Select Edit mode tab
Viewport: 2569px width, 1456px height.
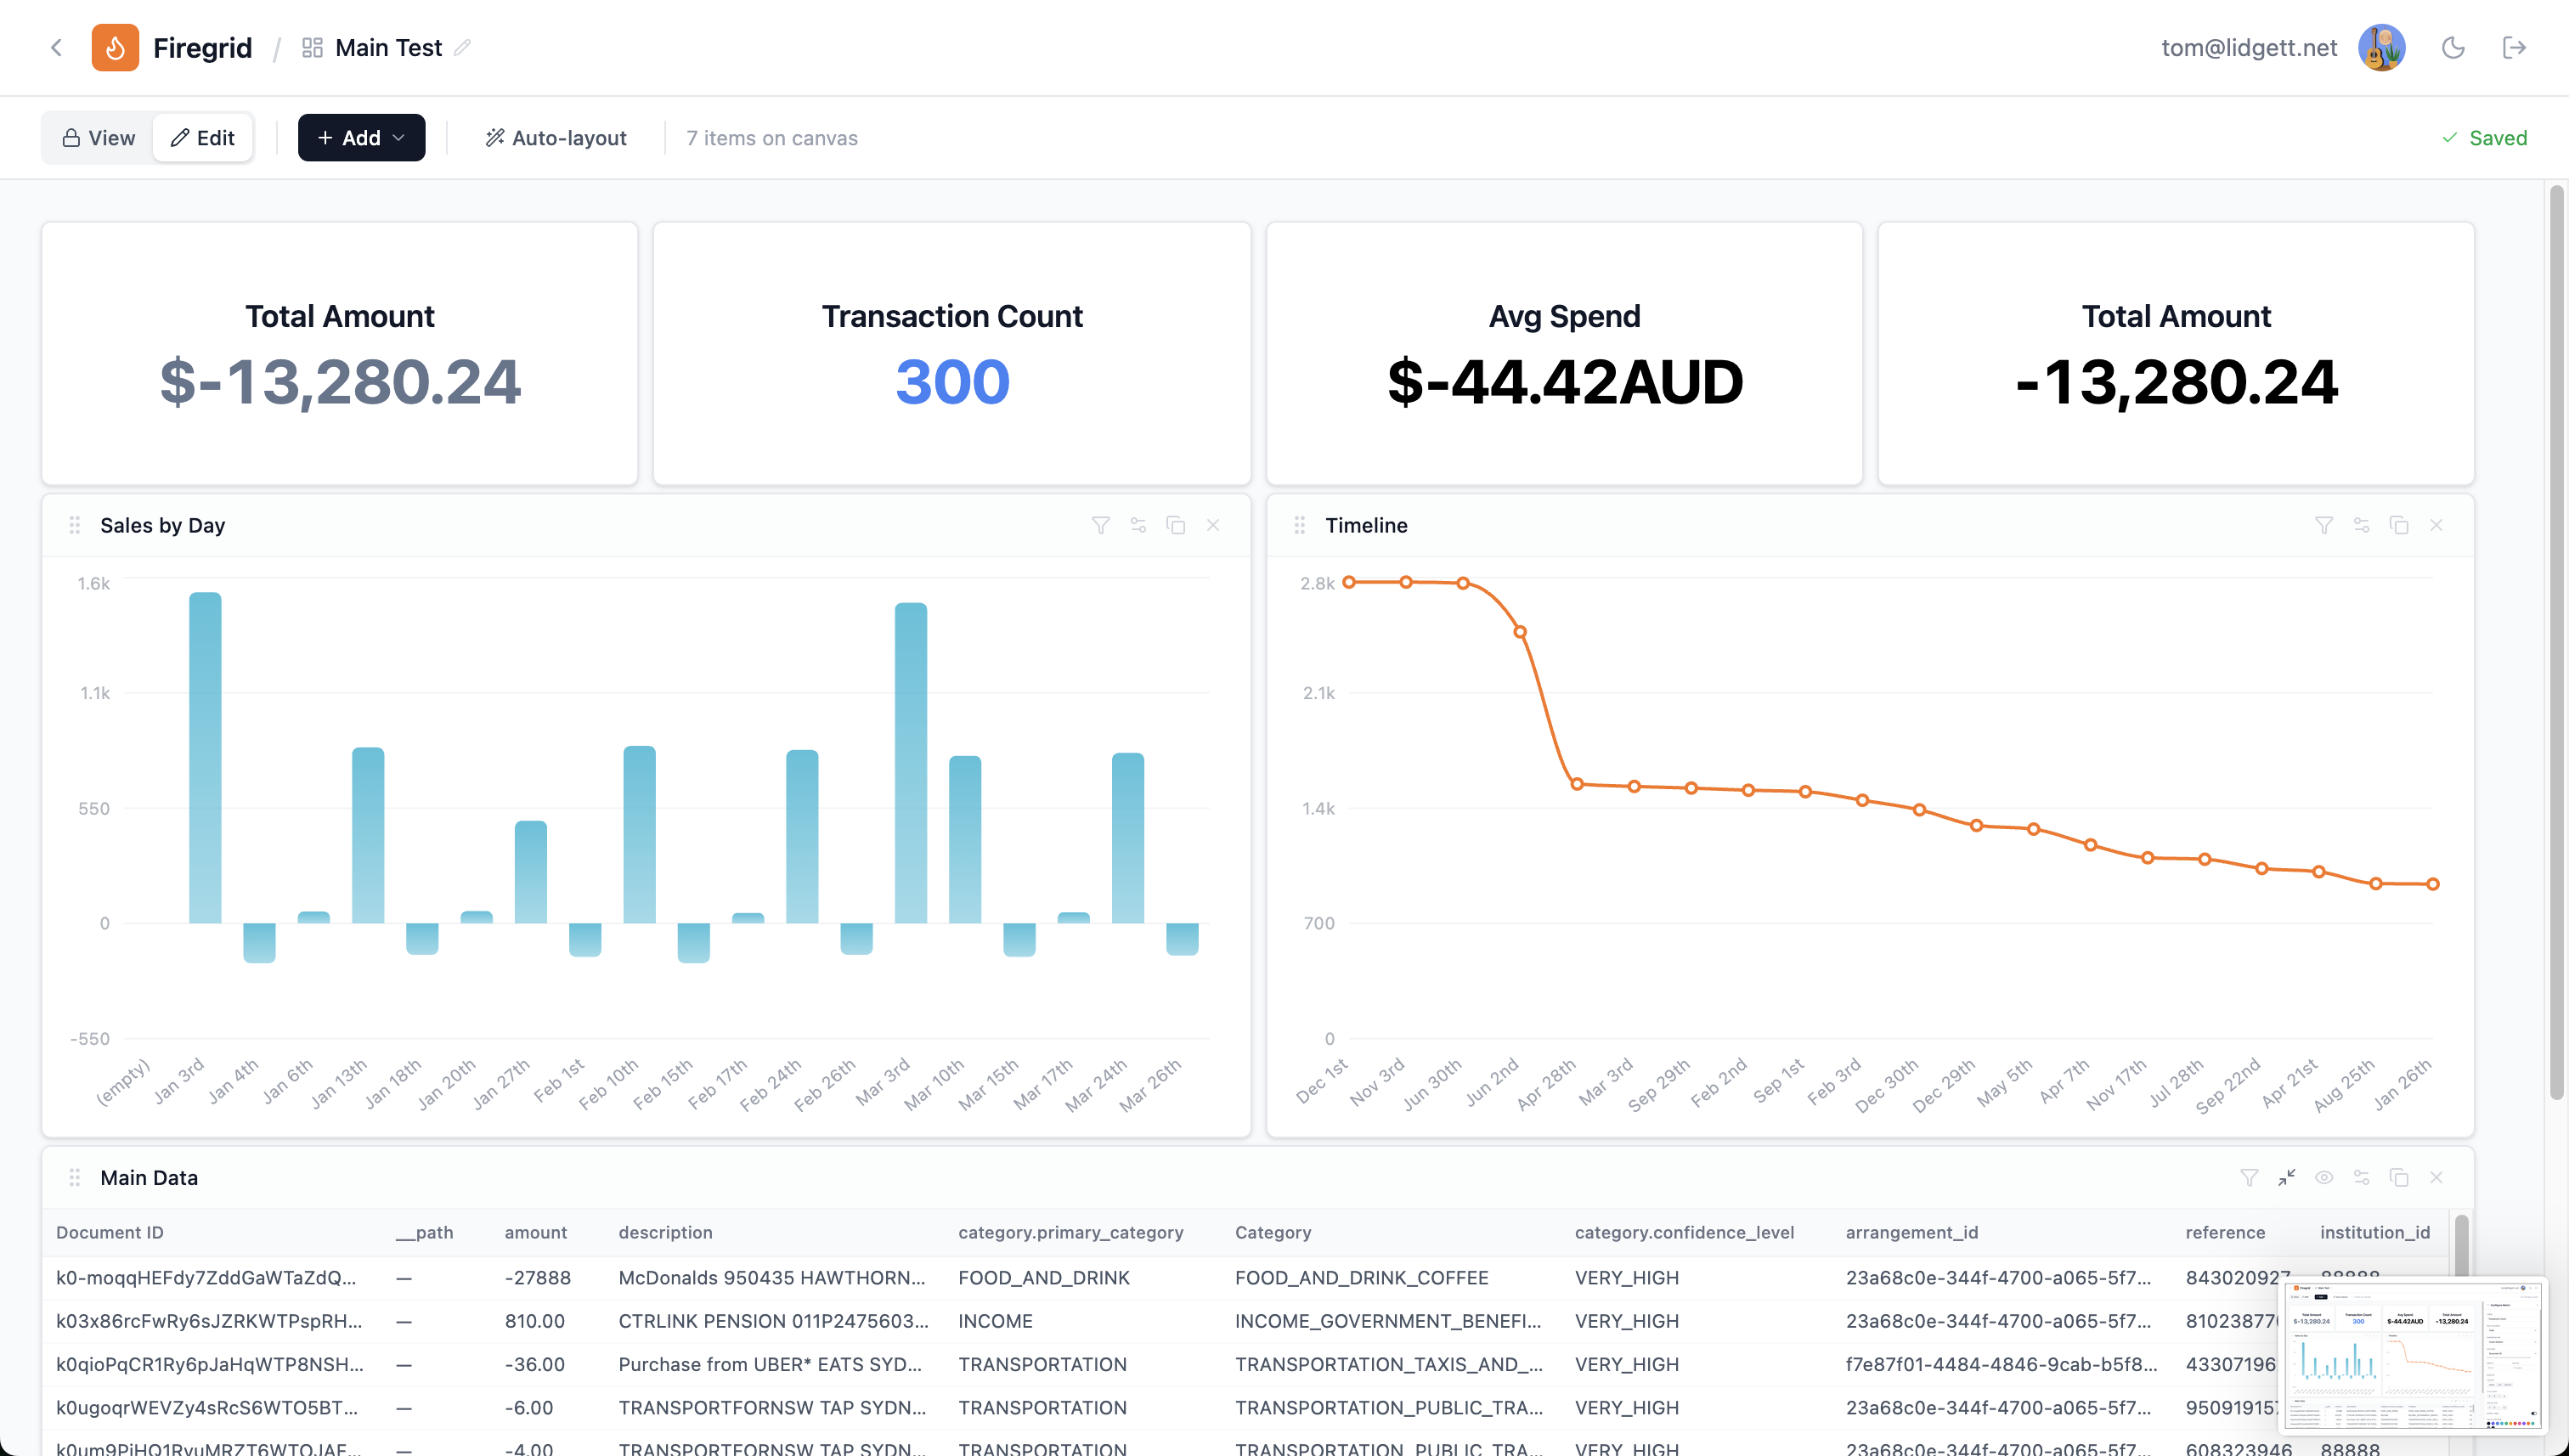203,138
